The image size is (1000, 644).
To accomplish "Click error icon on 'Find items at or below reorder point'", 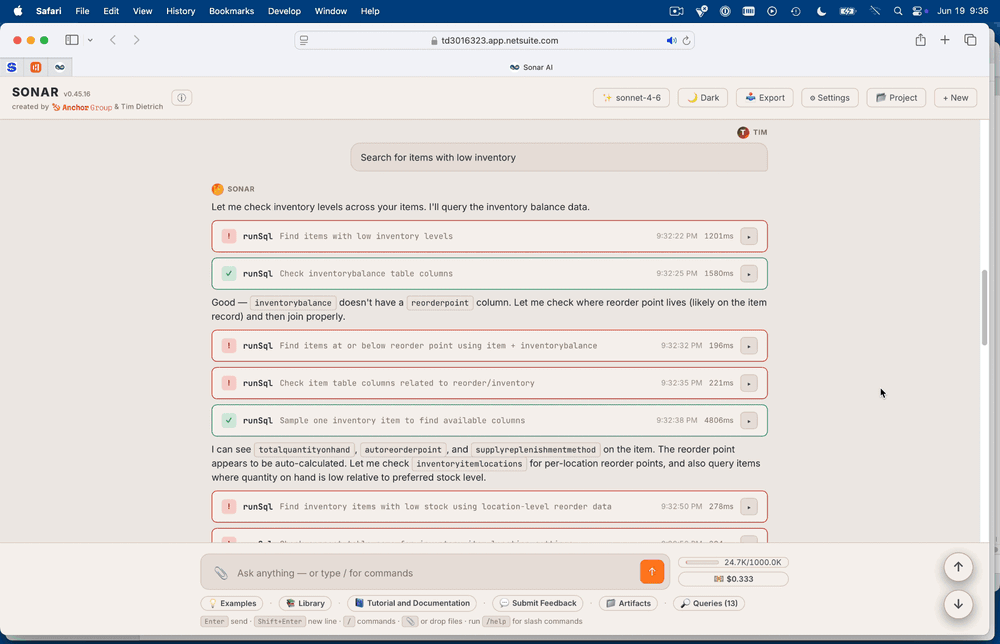I will (229, 346).
